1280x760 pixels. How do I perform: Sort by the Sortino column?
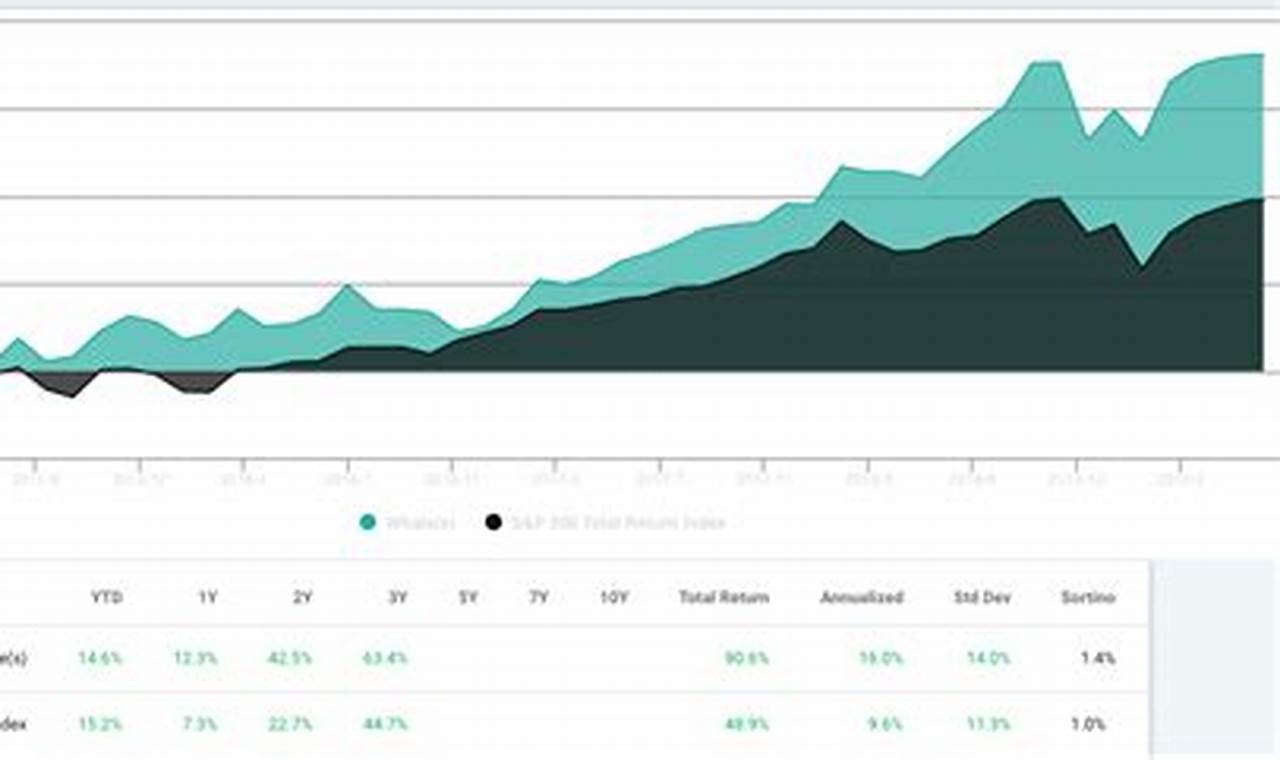(1088, 598)
